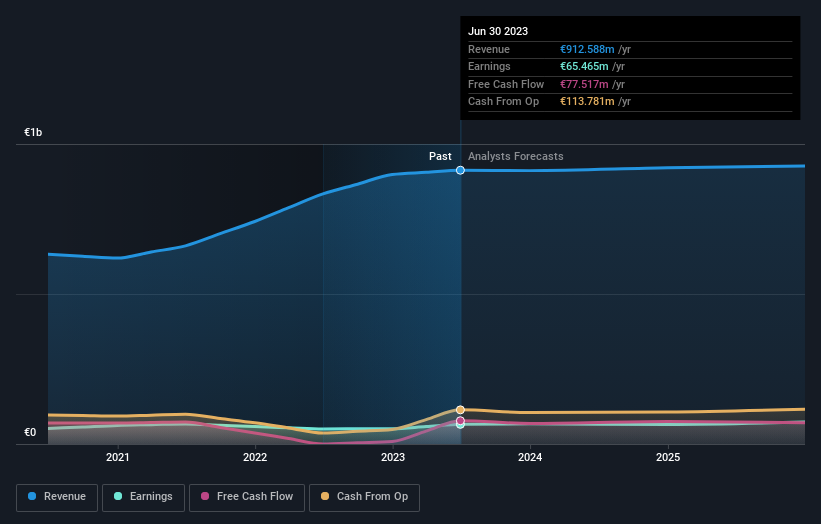821x524 pixels.
Task: Click the €912.588m revenue value
Action: point(587,49)
